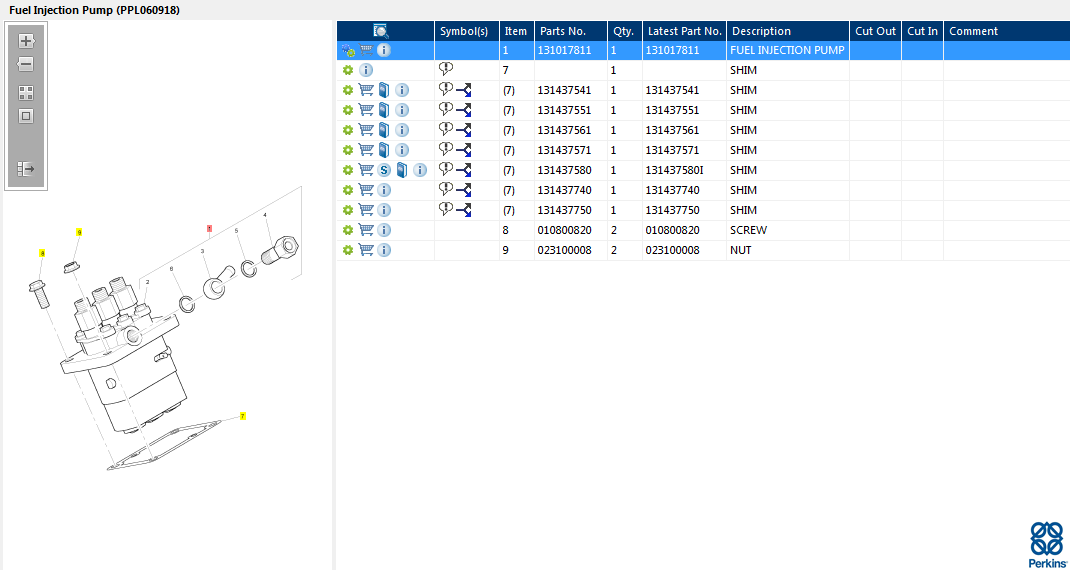Open the book icon for part 131437541

(384, 89)
